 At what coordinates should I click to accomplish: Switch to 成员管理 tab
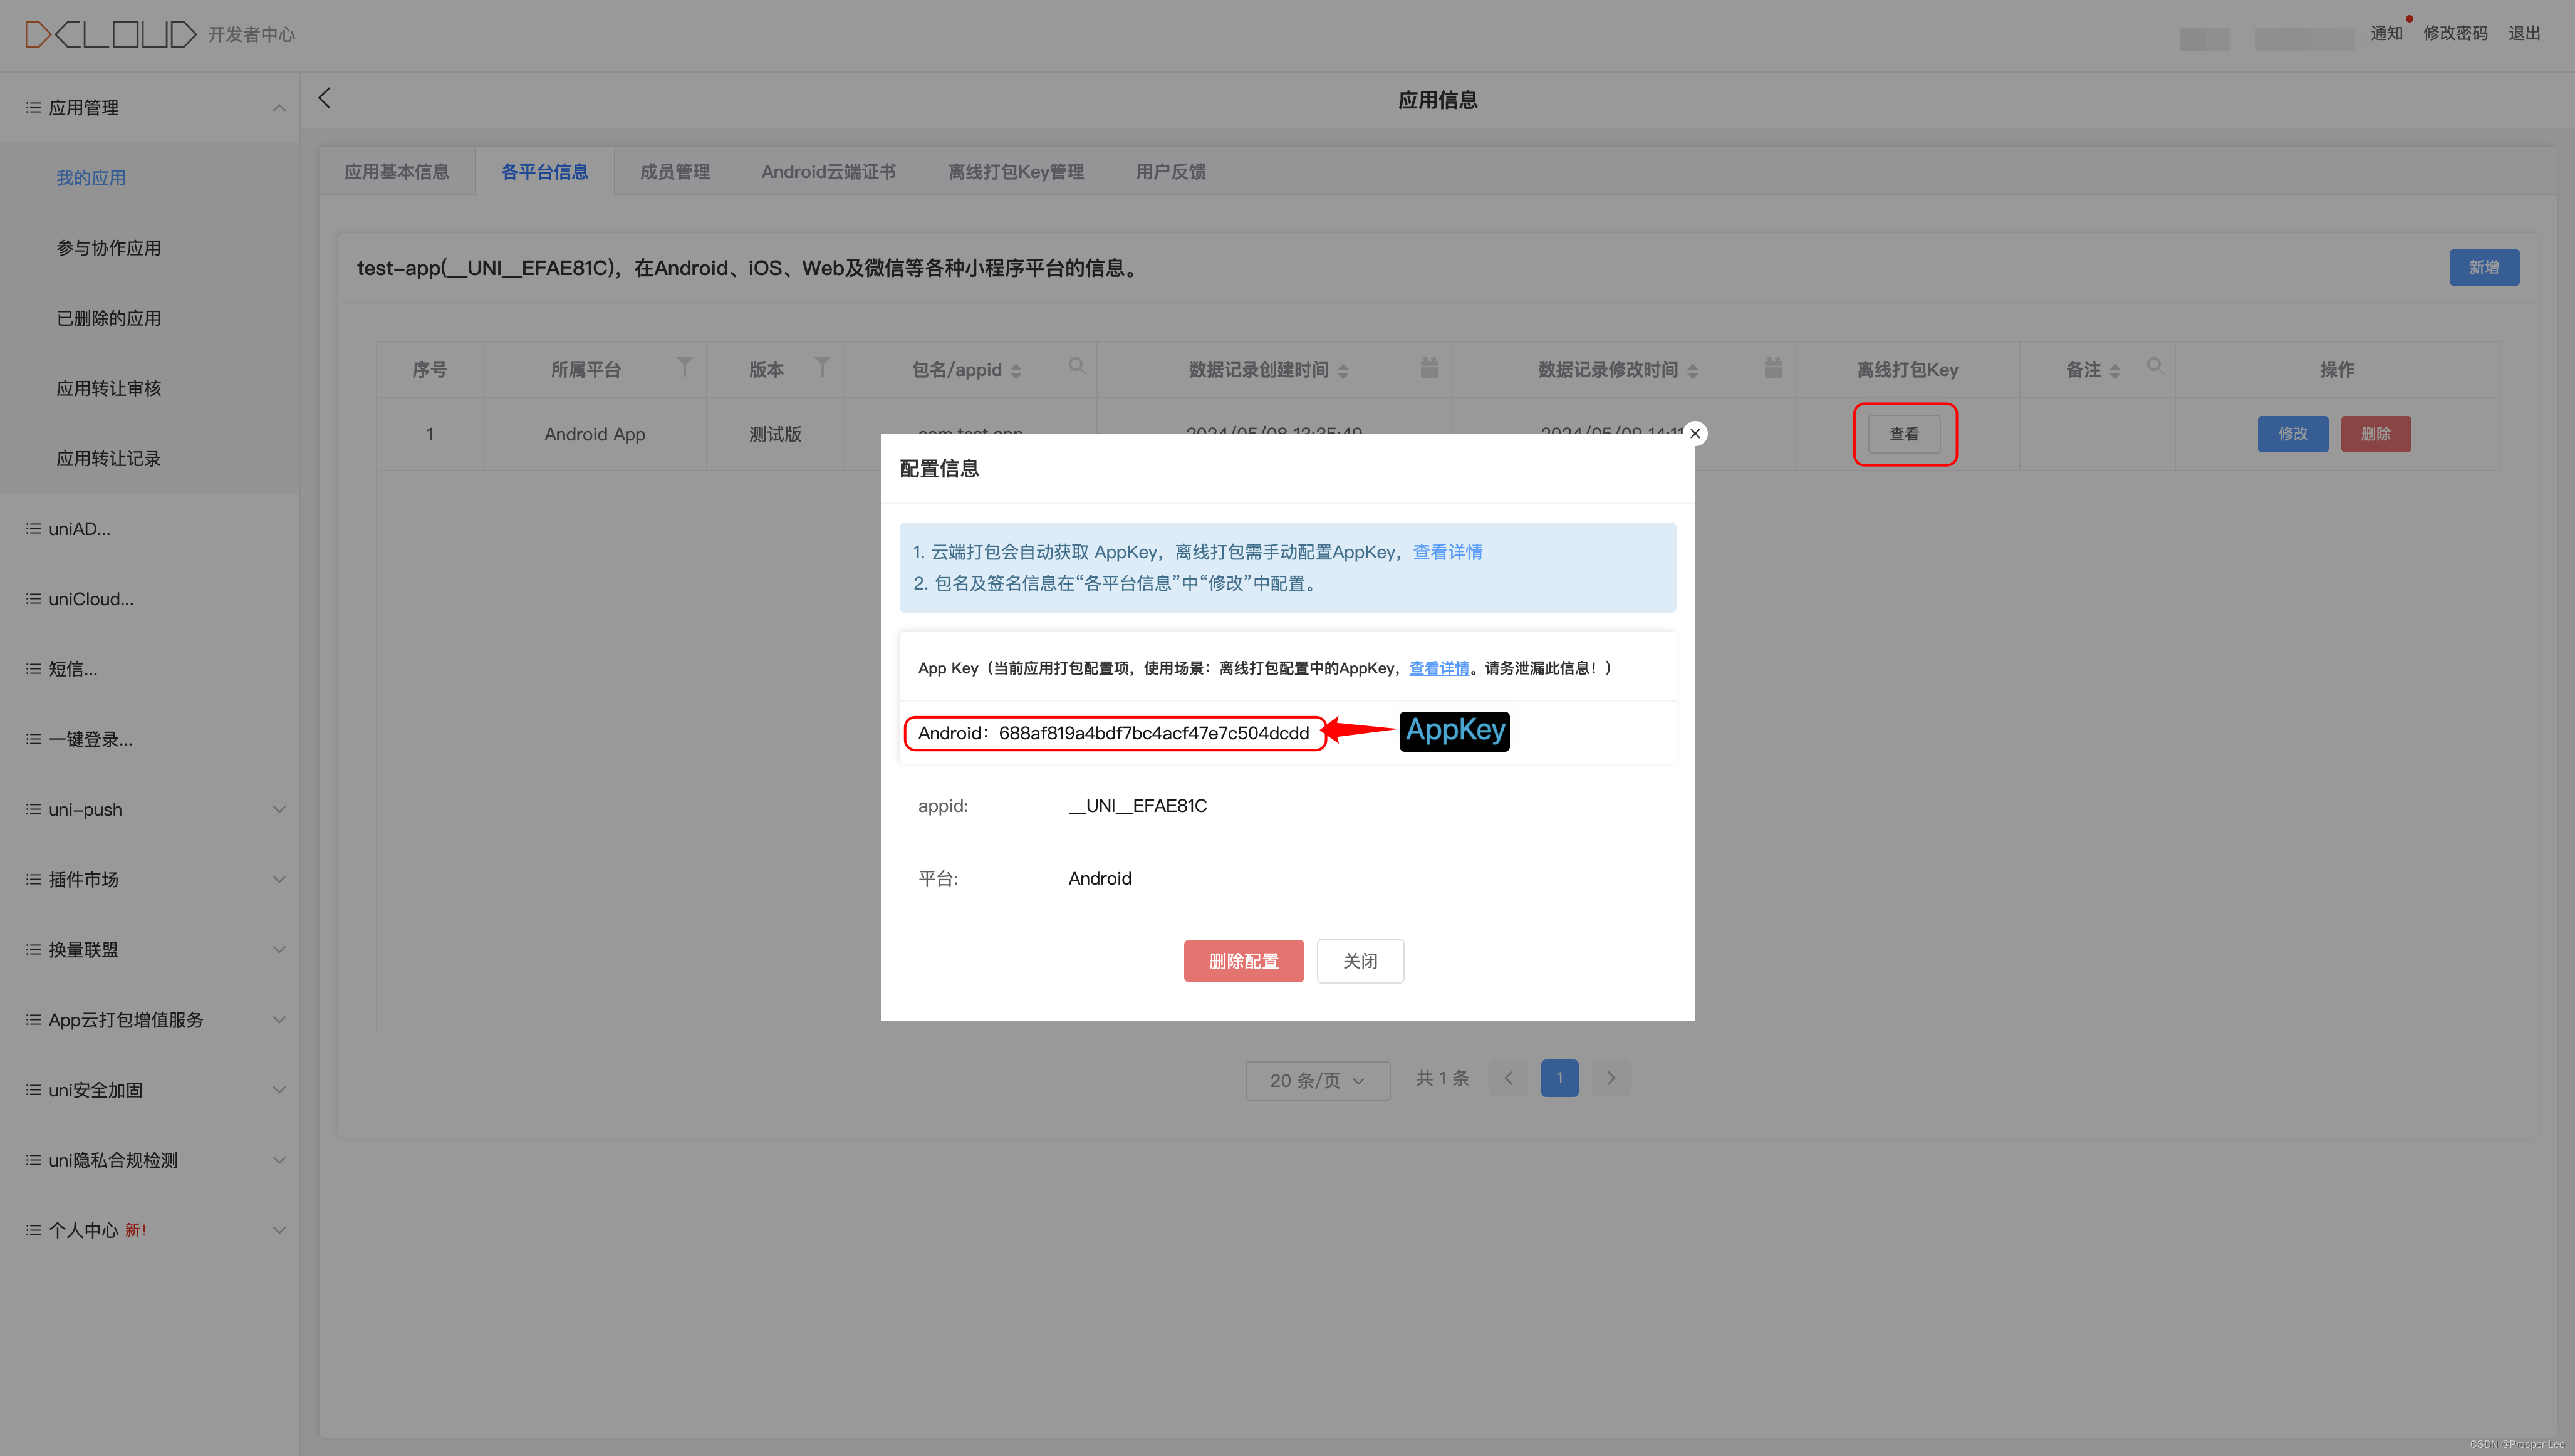coord(675,171)
